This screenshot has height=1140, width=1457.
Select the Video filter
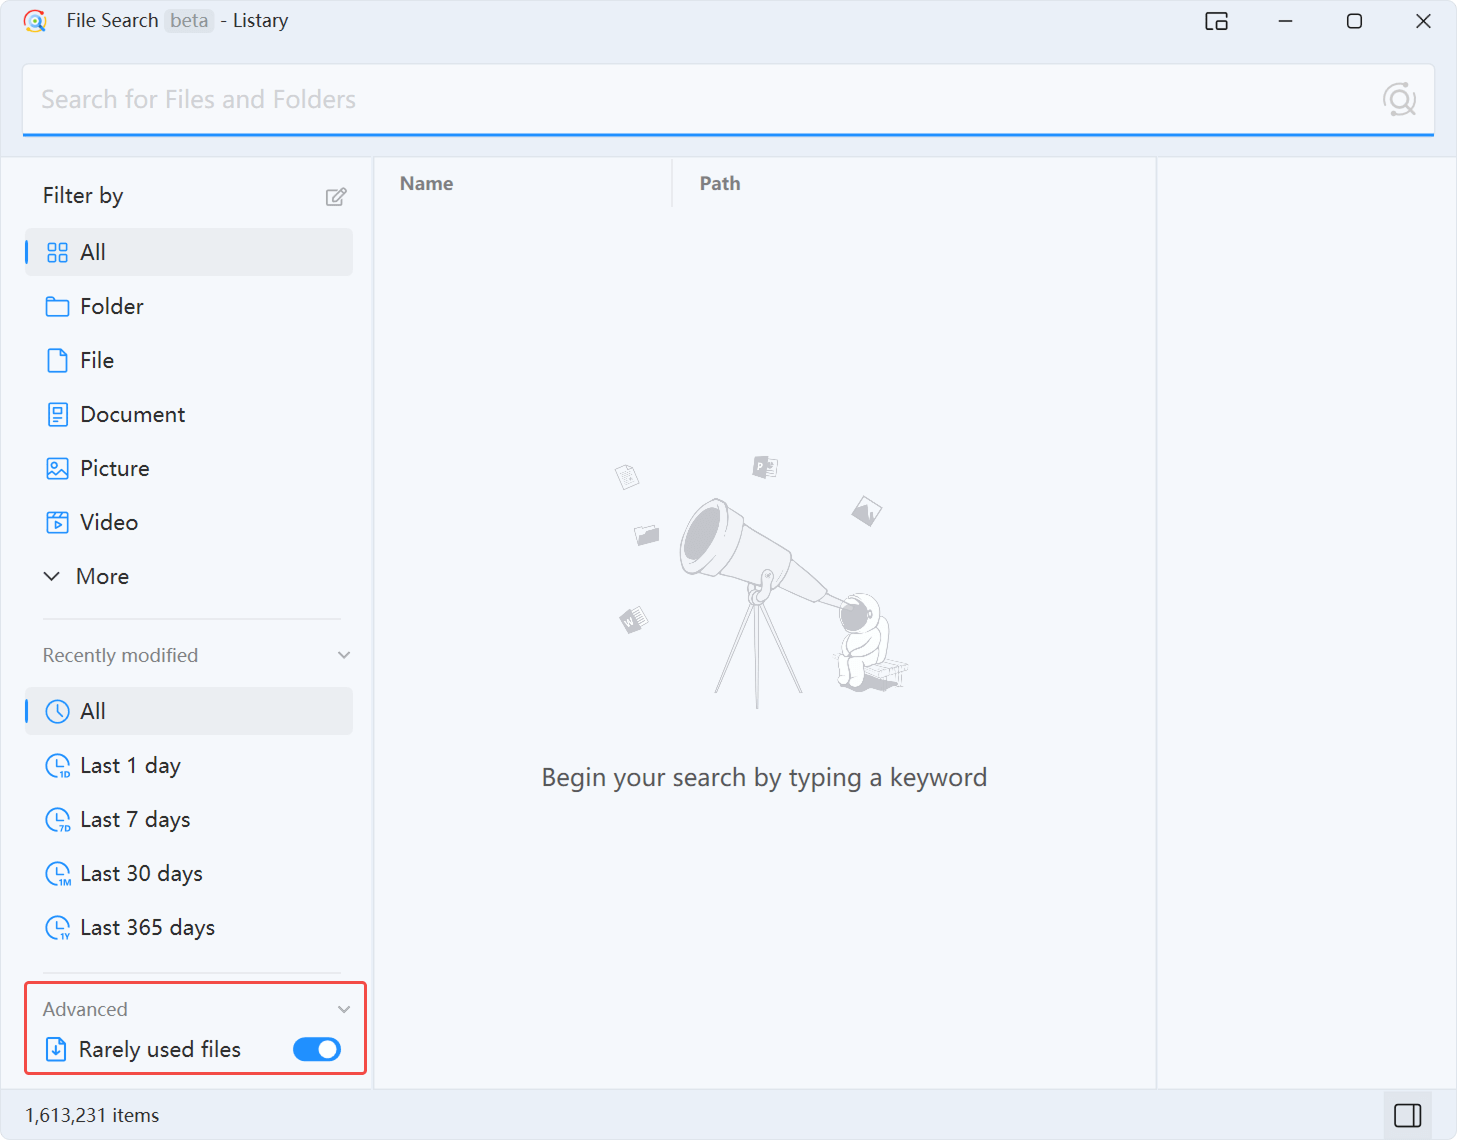[189, 522]
